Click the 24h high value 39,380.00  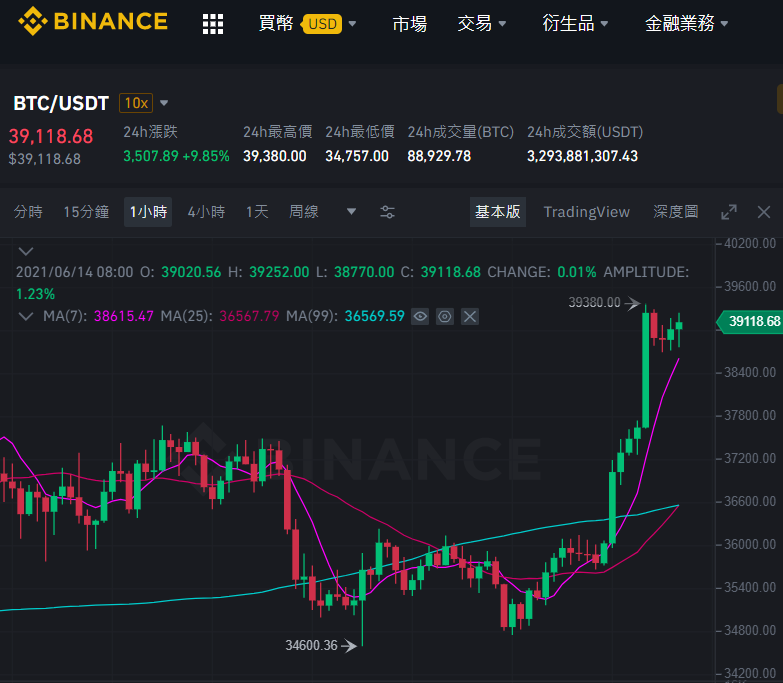tap(275, 156)
